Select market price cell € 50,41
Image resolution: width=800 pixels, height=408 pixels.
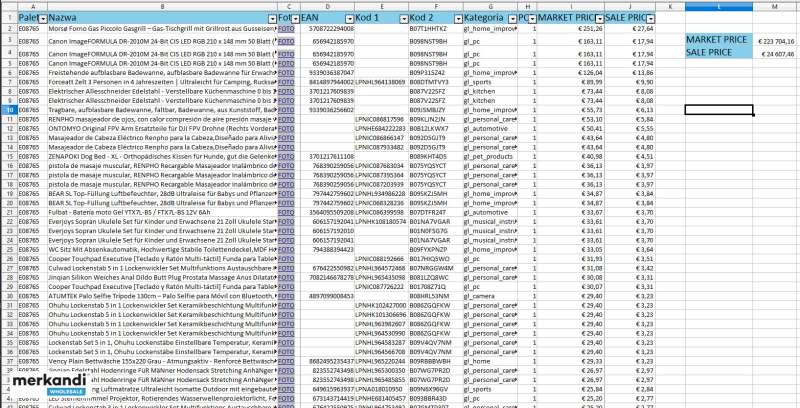tap(571, 129)
